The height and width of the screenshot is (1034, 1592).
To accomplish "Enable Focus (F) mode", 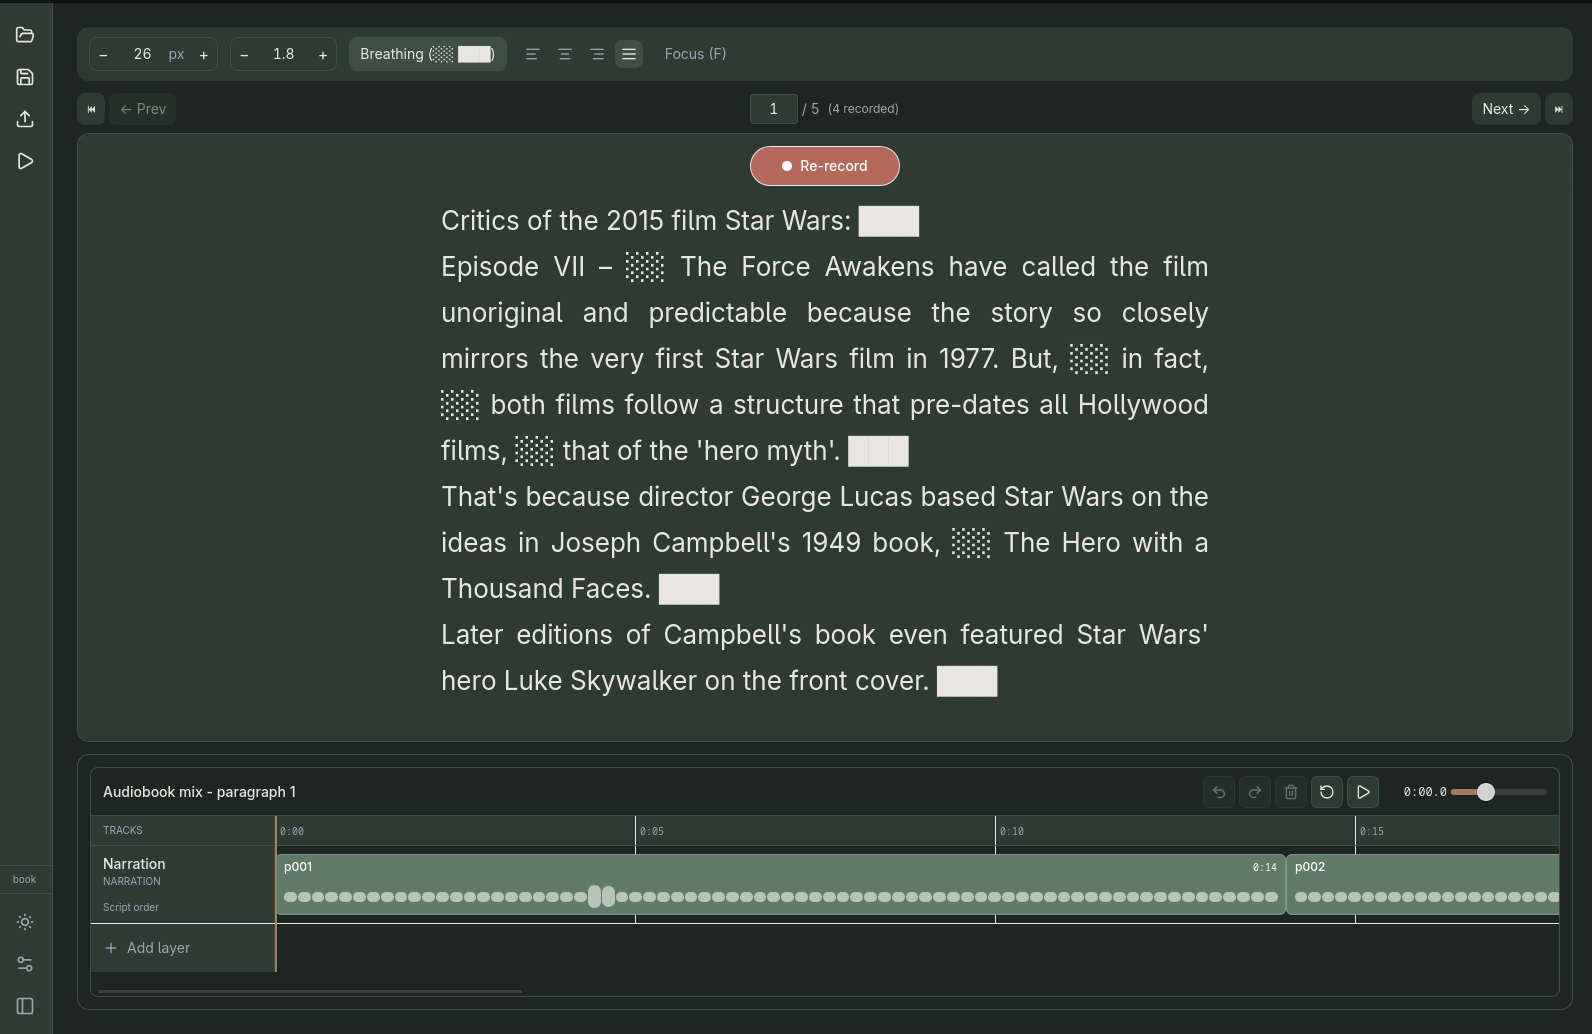I will point(695,54).
